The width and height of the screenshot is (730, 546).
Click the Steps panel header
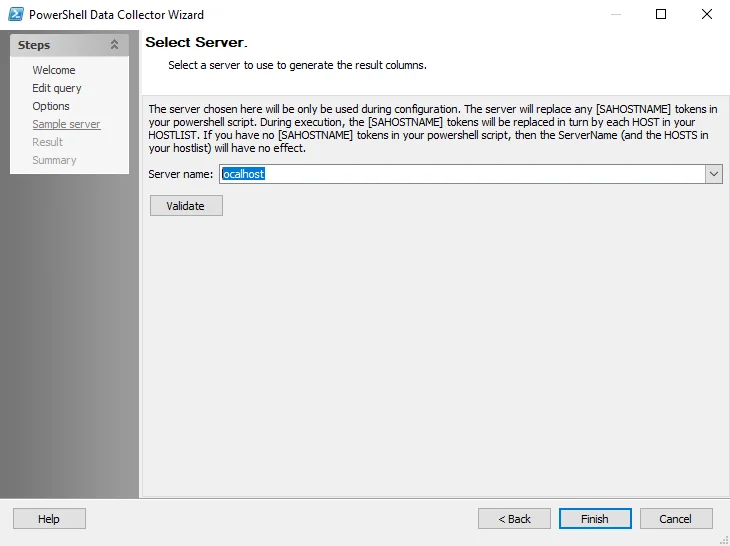(69, 45)
